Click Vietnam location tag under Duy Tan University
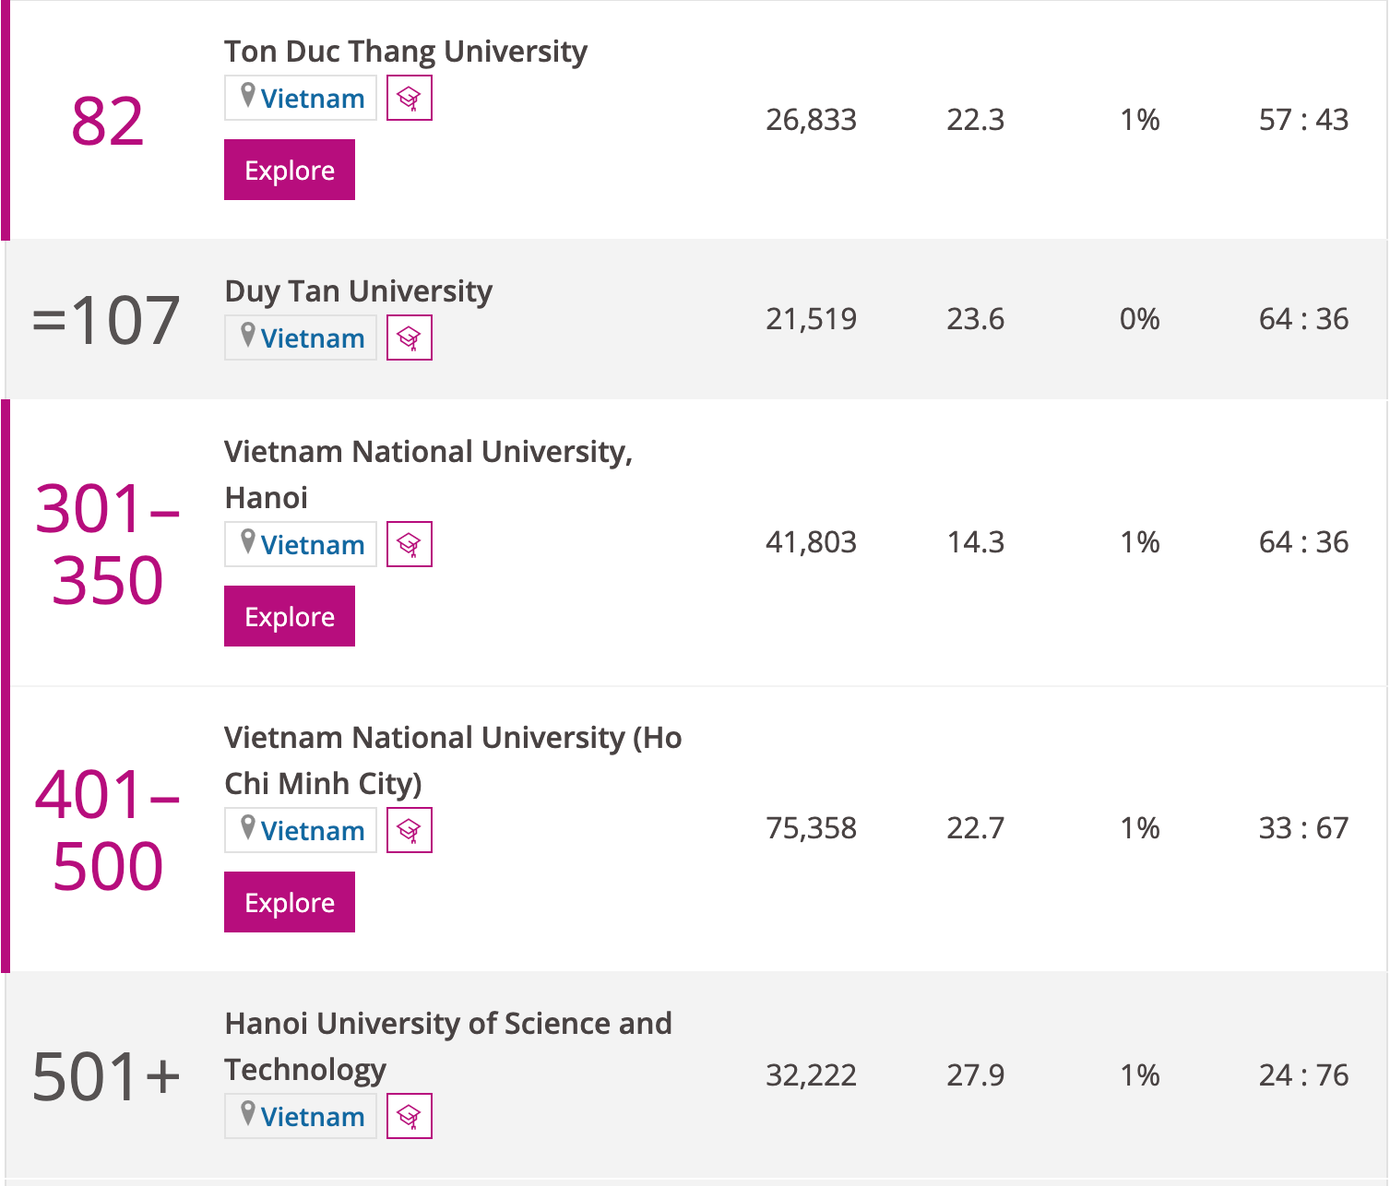 point(301,338)
